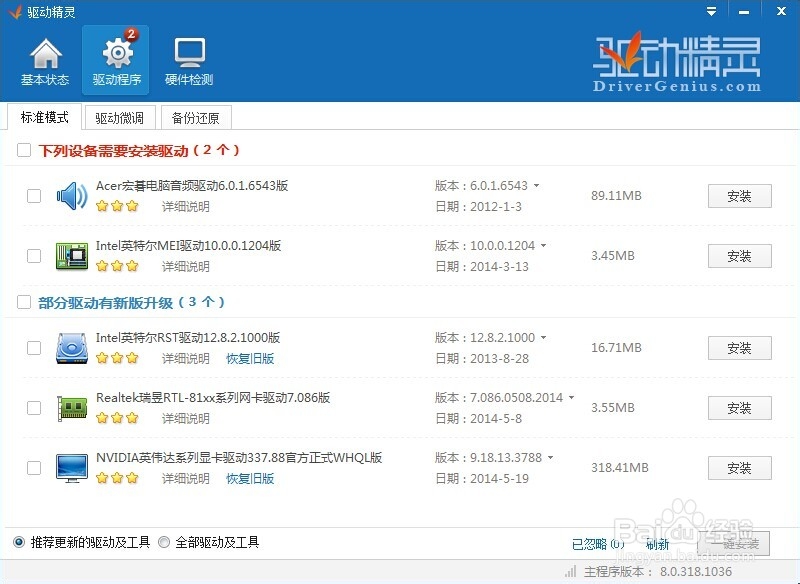The height and width of the screenshot is (584, 800).
Task: Check all drivers with new version upgrades
Action: pyautogui.click(x=24, y=302)
